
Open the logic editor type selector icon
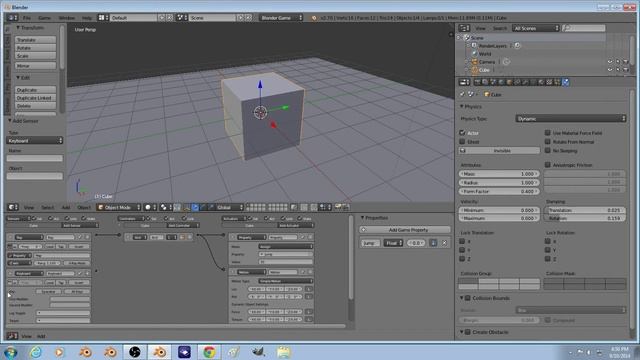[x=12, y=336]
